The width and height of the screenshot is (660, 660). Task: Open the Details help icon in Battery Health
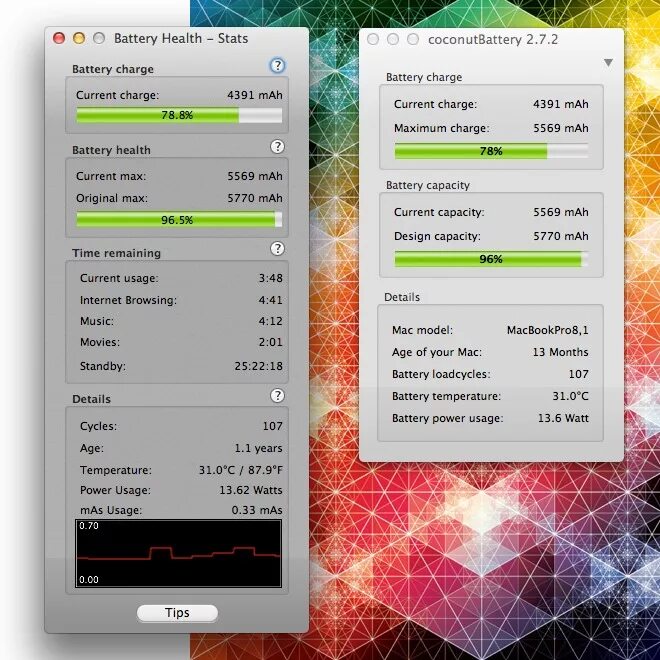(277, 396)
